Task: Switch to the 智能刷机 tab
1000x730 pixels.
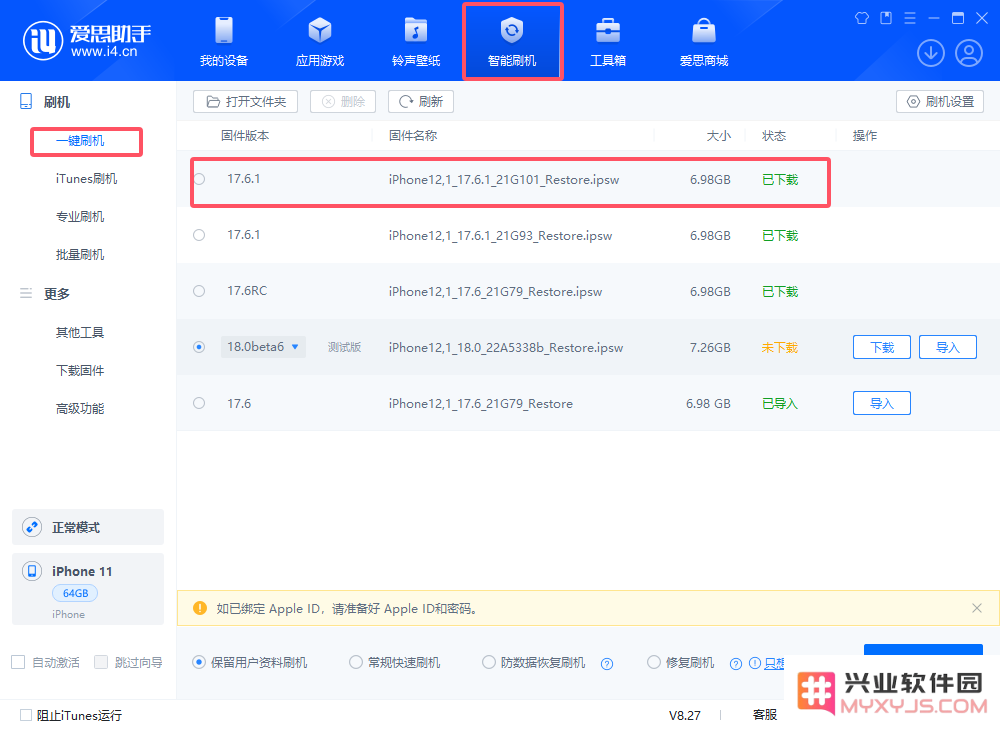Action: 512,42
